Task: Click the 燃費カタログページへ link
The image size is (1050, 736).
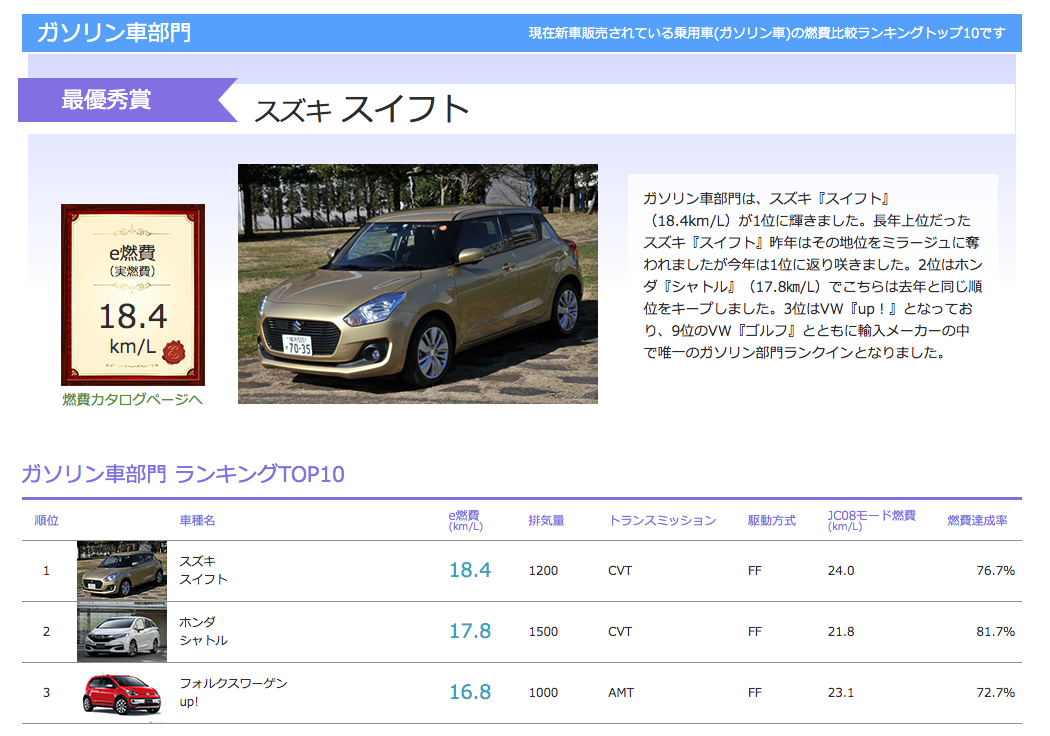Action: coord(132,400)
